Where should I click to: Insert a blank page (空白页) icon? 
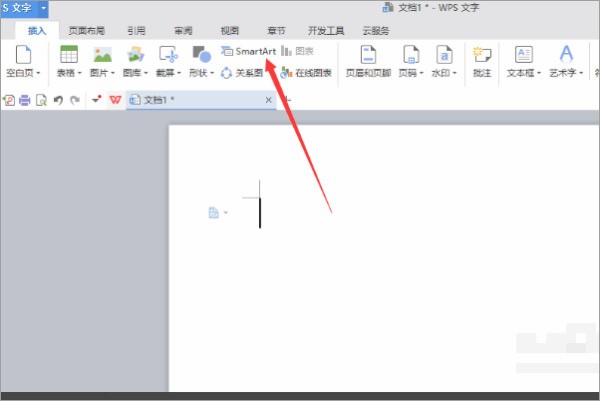tap(21, 55)
